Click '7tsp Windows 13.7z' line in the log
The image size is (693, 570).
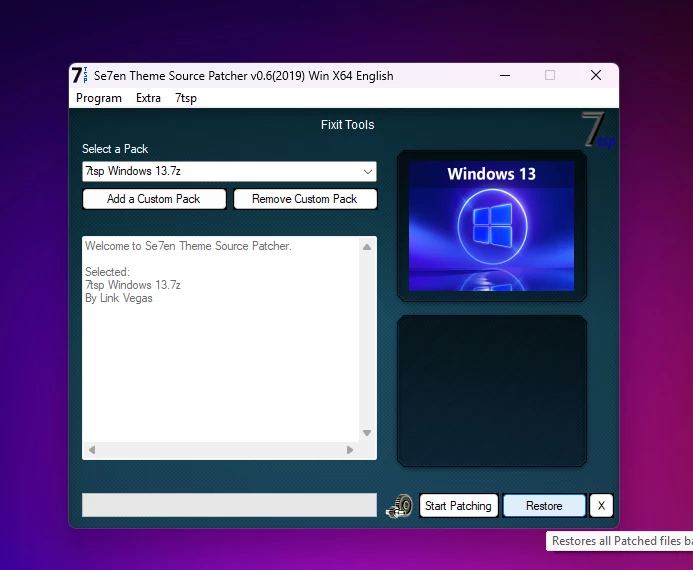[133, 285]
